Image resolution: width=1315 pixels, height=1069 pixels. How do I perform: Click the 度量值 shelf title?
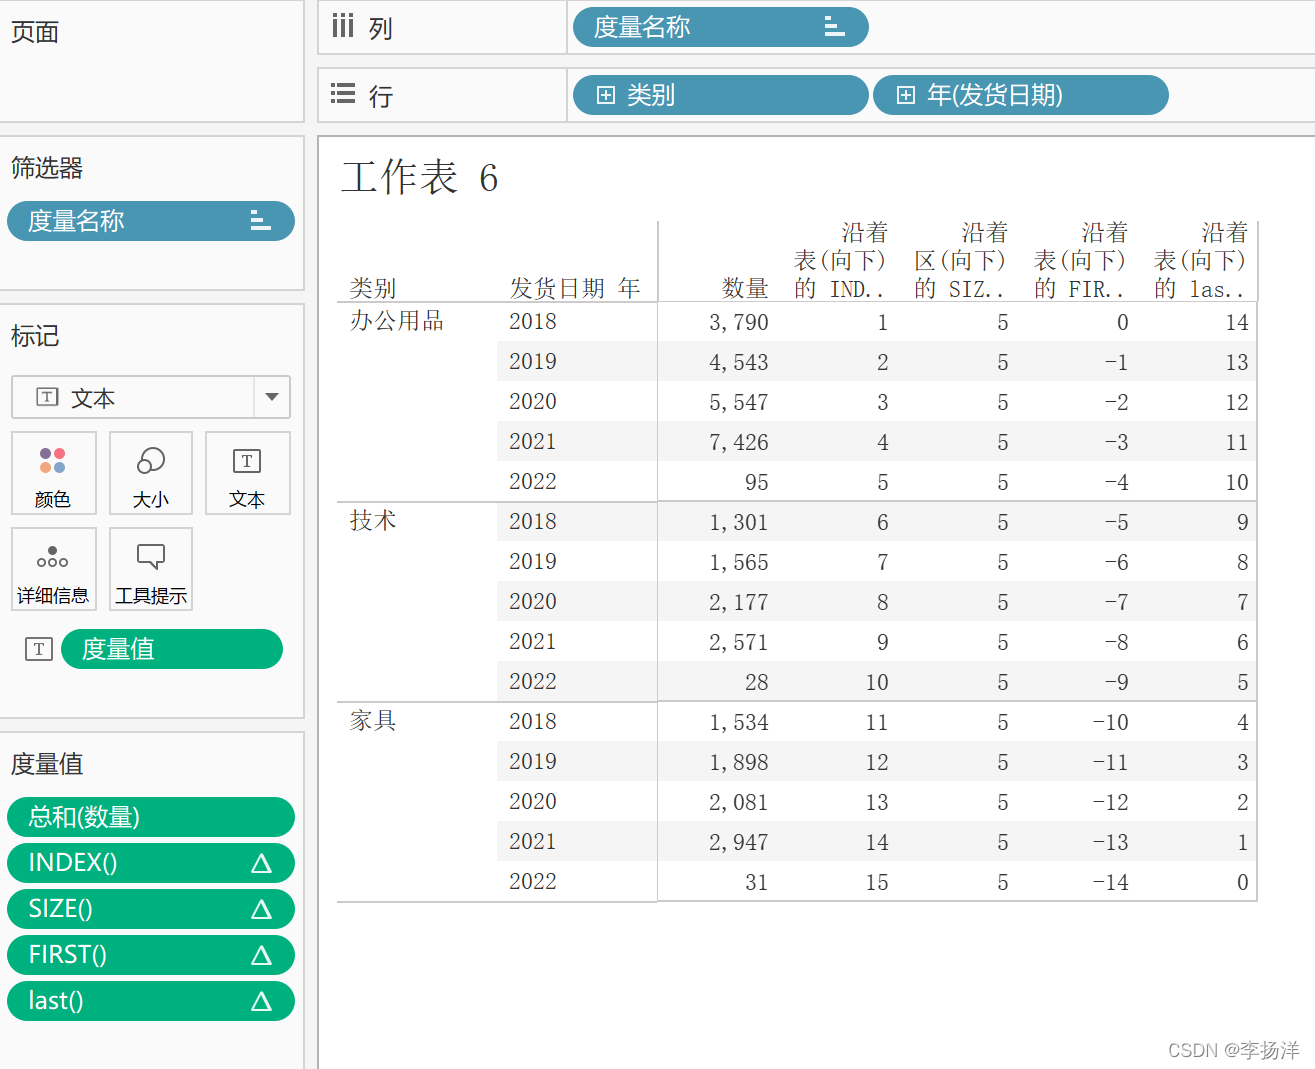(47, 764)
